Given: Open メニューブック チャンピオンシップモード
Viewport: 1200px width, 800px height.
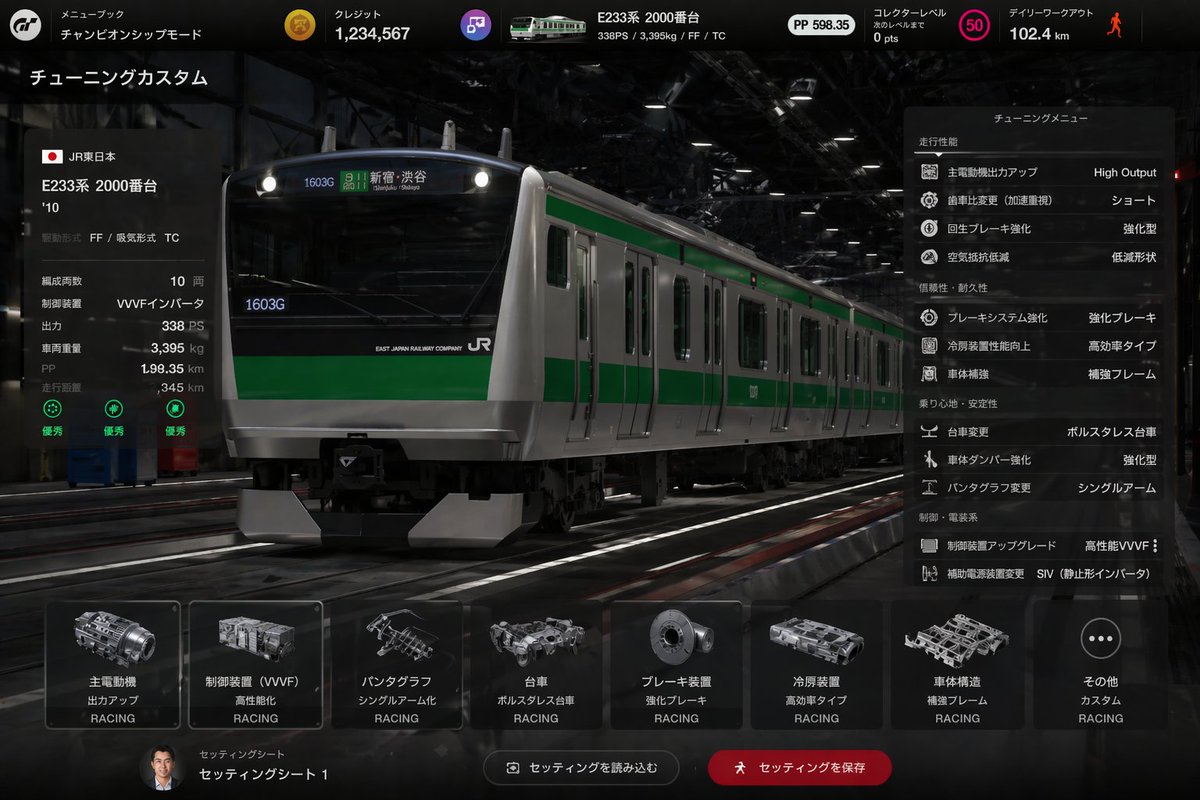Looking at the screenshot, I should pos(130,26).
